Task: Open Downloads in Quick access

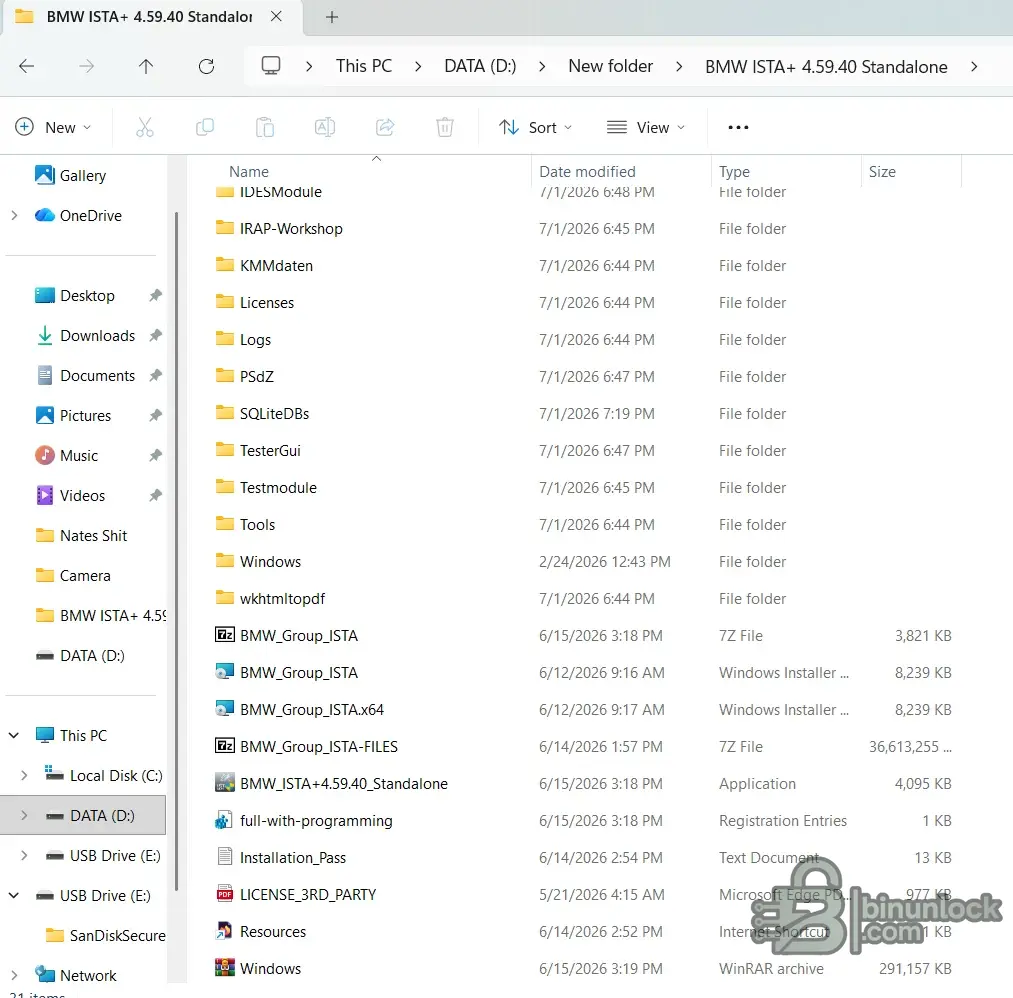Action: (x=98, y=336)
